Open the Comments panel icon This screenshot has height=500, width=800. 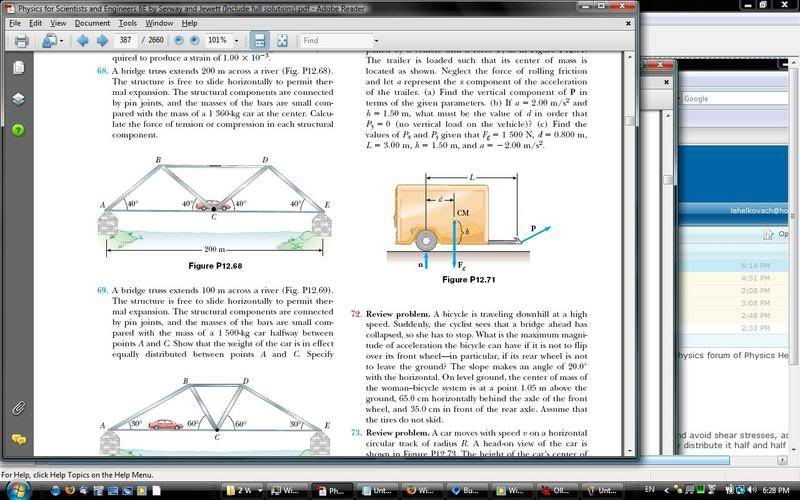point(18,439)
